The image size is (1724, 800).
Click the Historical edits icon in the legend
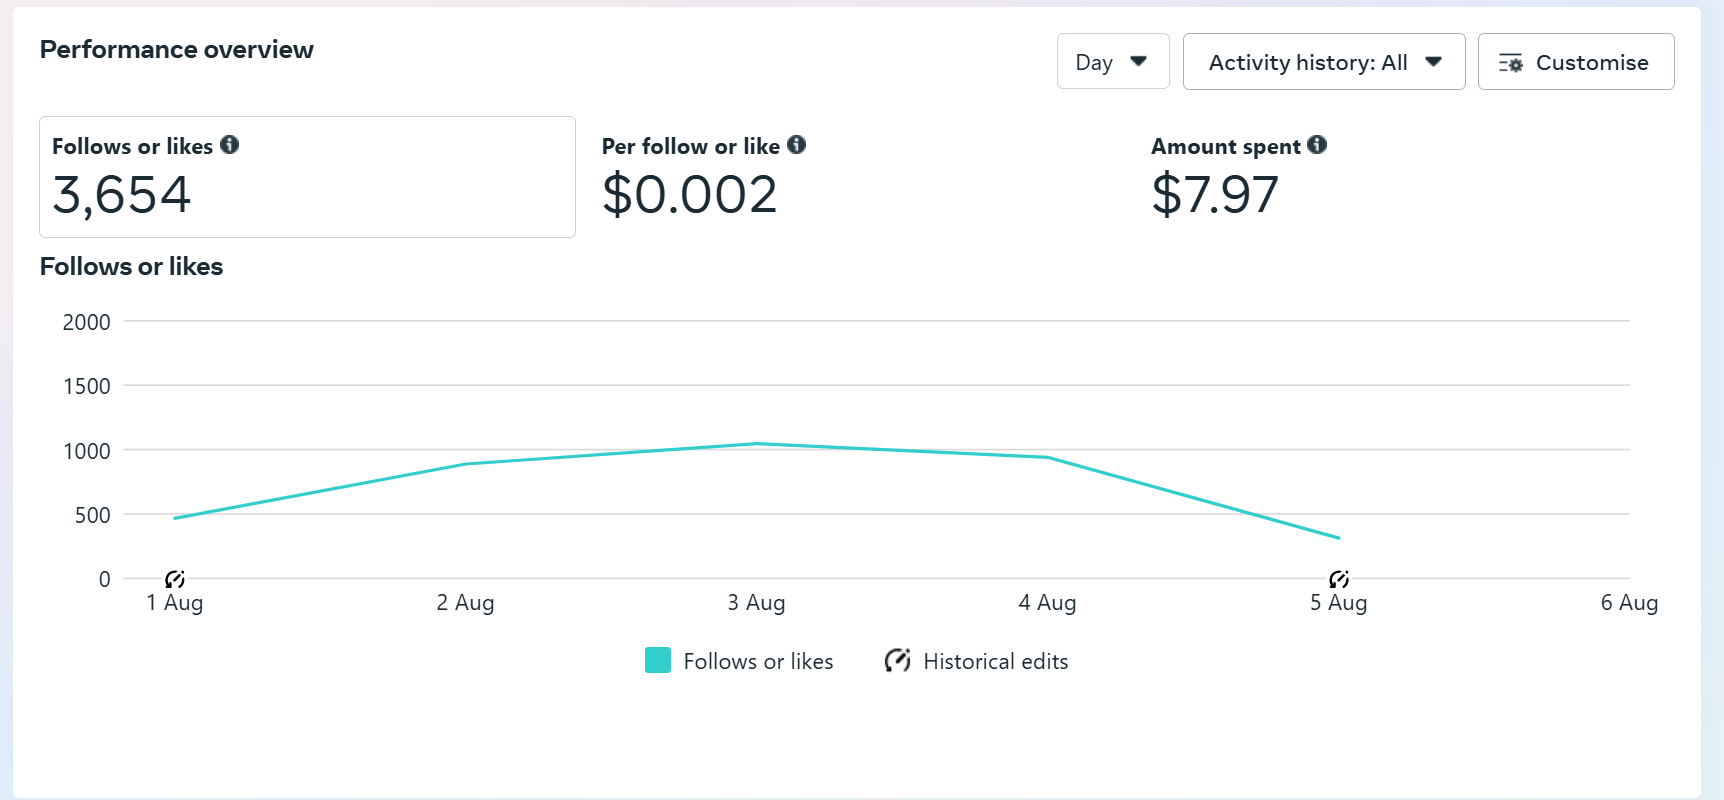click(x=897, y=661)
